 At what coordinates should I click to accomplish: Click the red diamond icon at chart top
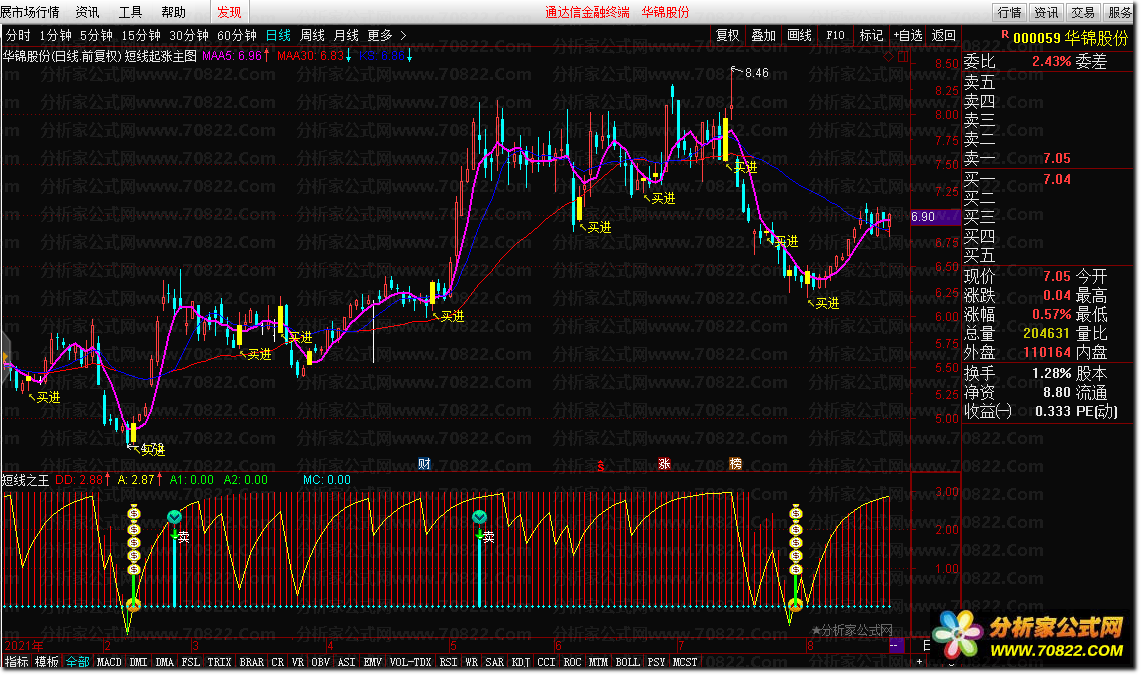tap(888, 56)
